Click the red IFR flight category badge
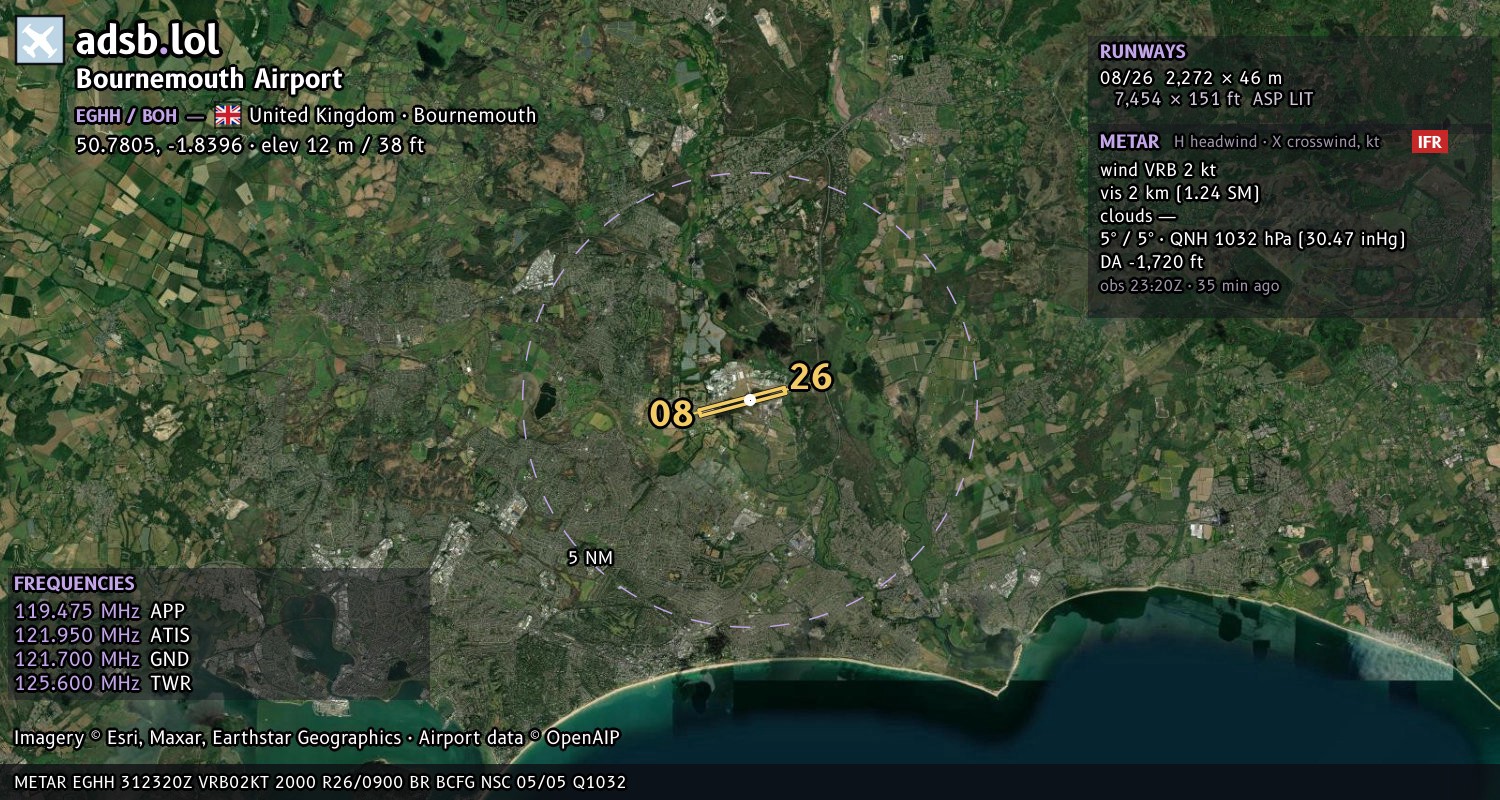The width and height of the screenshot is (1500, 800). [x=1430, y=142]
